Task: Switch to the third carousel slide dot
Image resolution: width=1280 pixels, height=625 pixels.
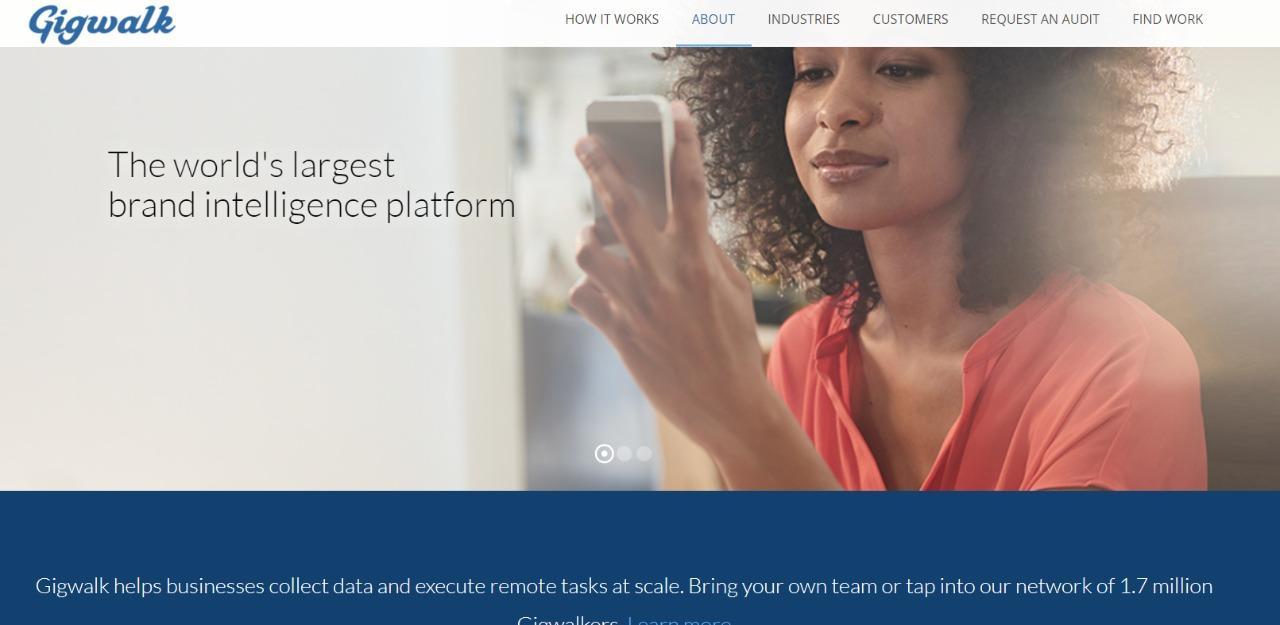Action: click(644, 454)
